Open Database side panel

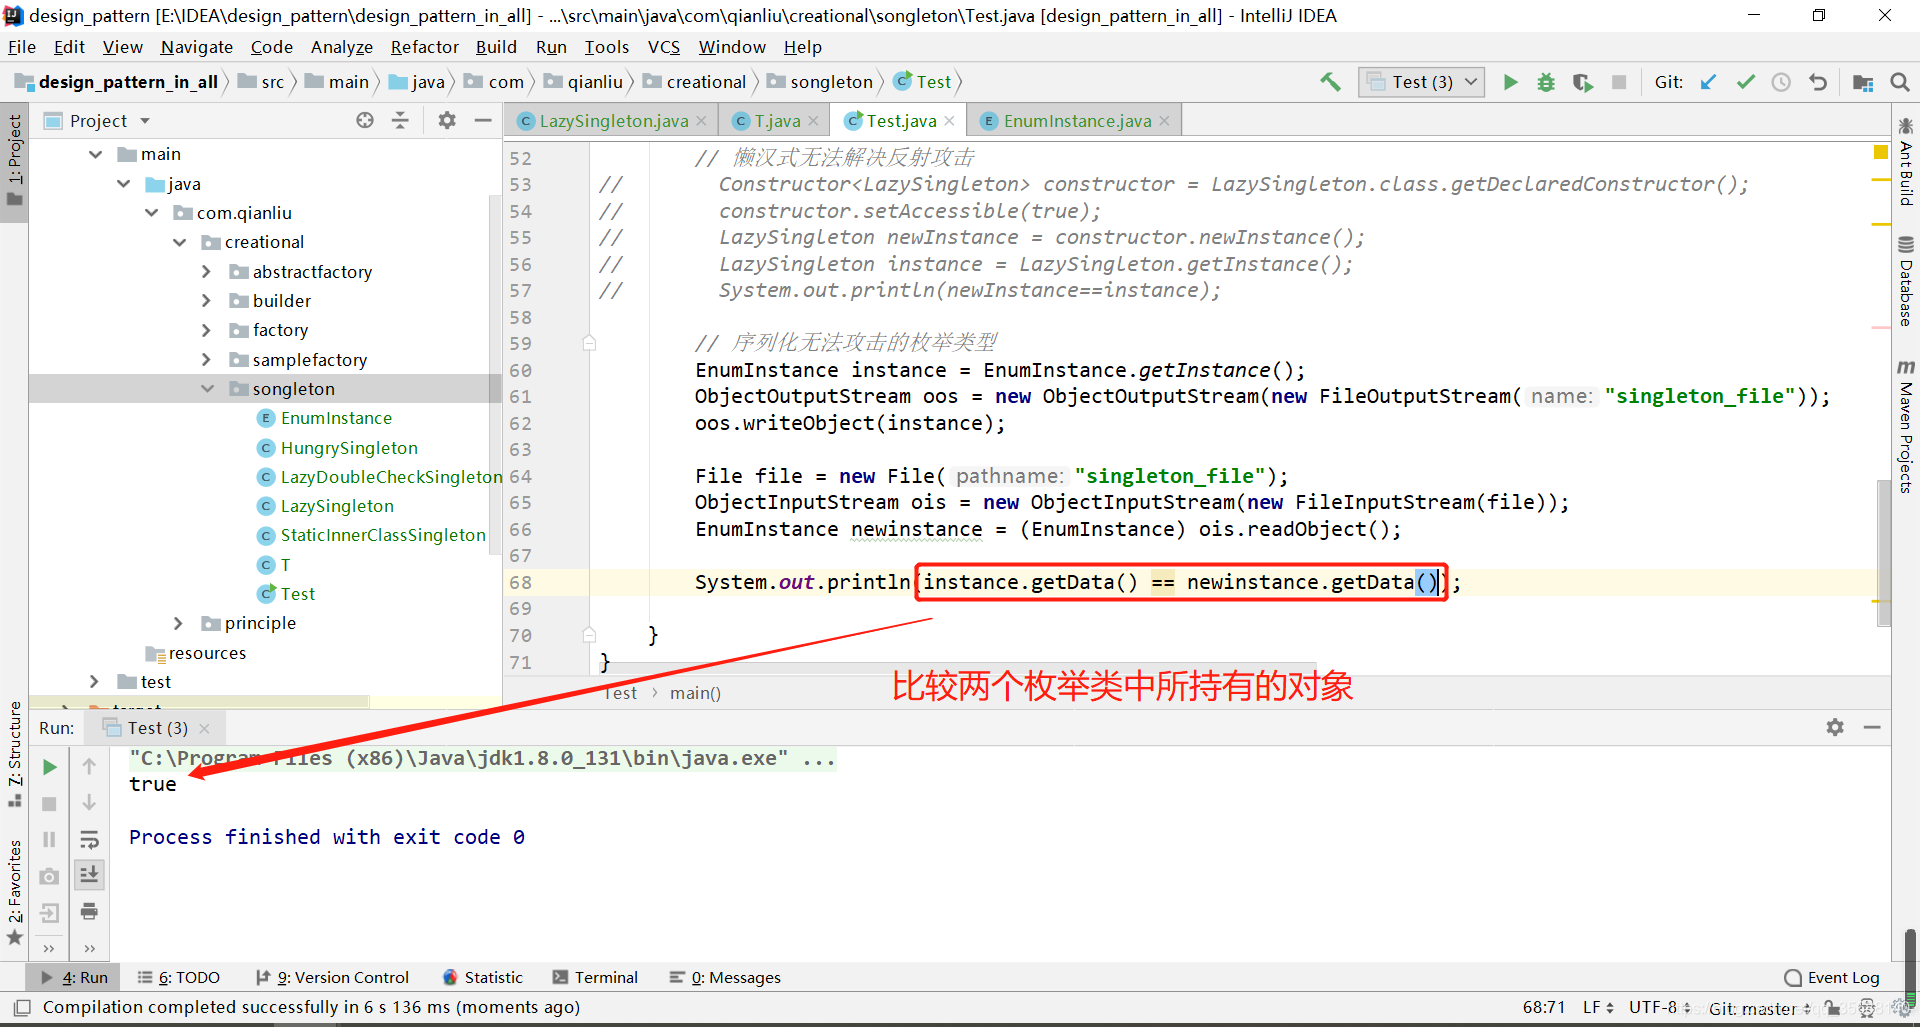(1906, 281)
